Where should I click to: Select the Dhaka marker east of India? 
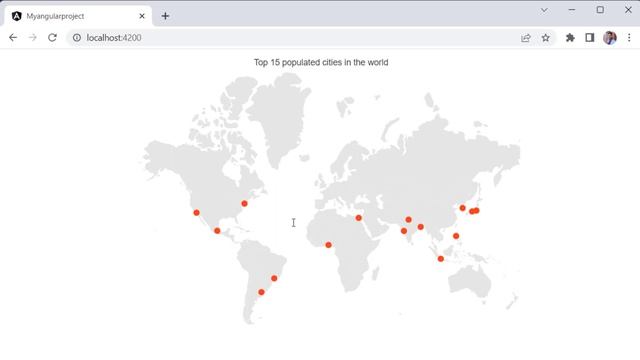(x=420, y=227)
